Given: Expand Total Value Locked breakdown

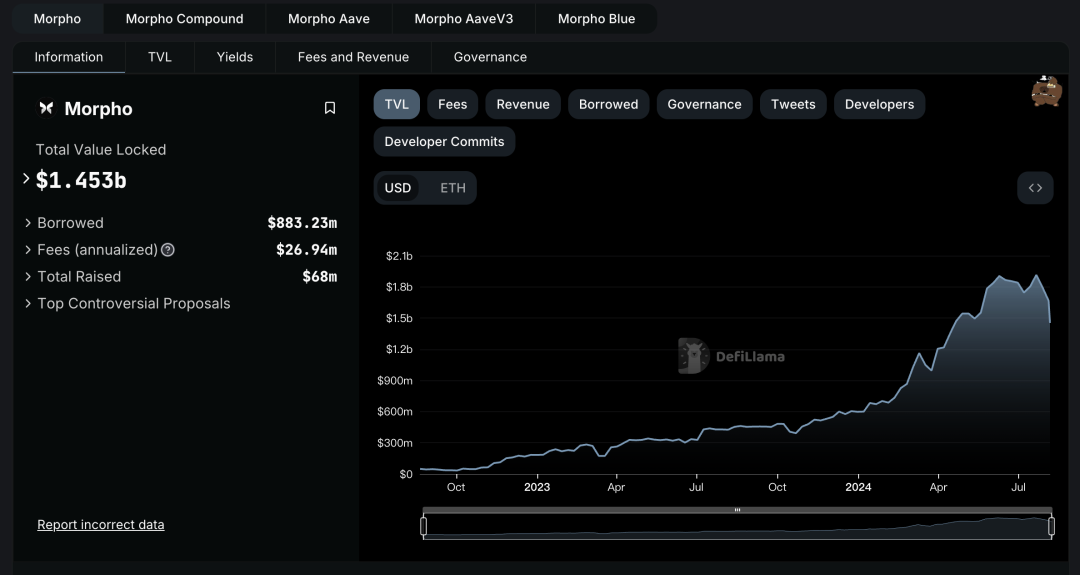Looking at the screenshot, I should pyautogui.click(x=26, y=179).
